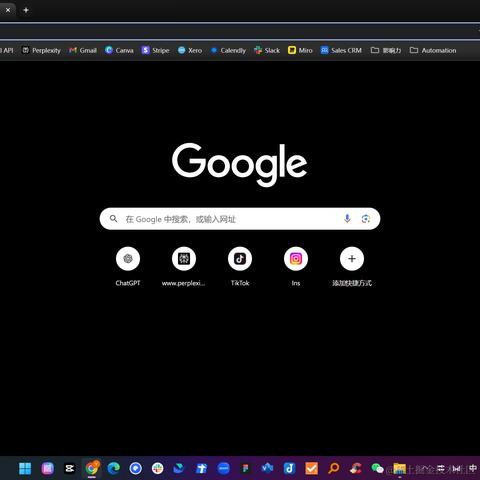Open WeChat from the taskbar

pyautogui.click(x=377, y=468)
